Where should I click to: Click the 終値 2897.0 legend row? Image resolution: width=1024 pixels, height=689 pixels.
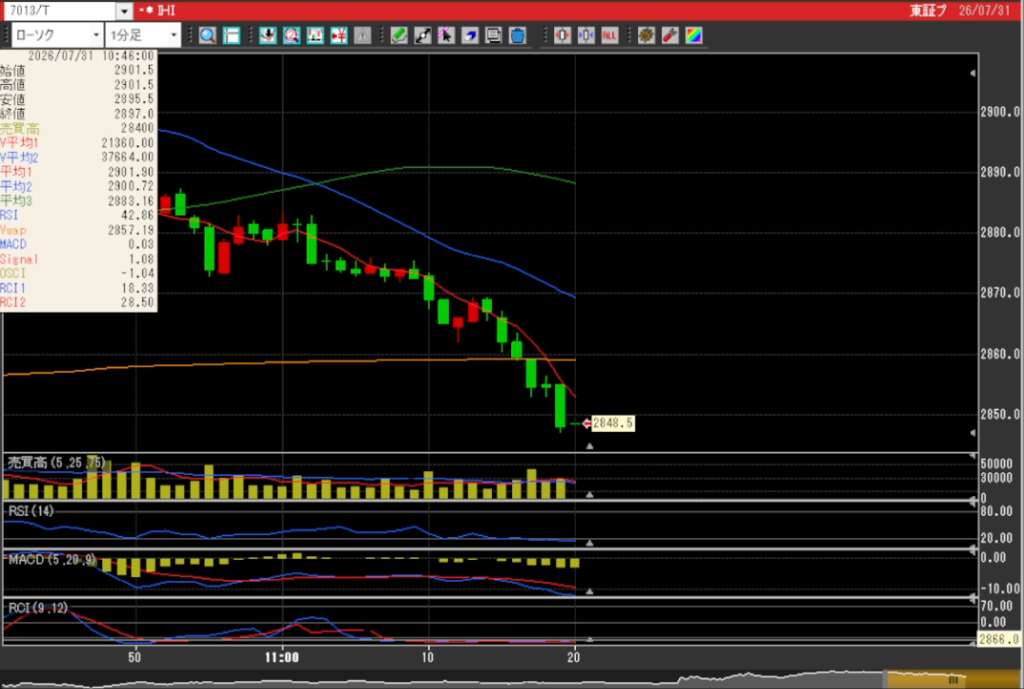(78, 114)
